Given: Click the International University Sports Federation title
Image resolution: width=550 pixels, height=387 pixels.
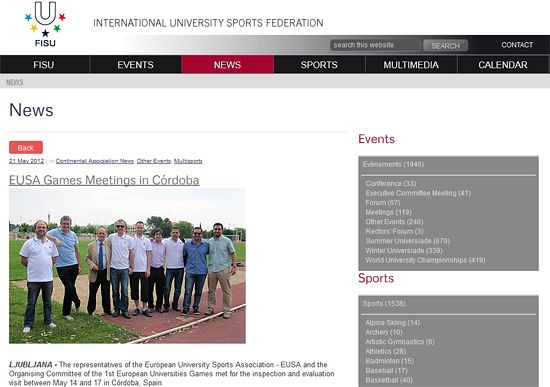Looking at the screenshot, I should tap(208, 23).
